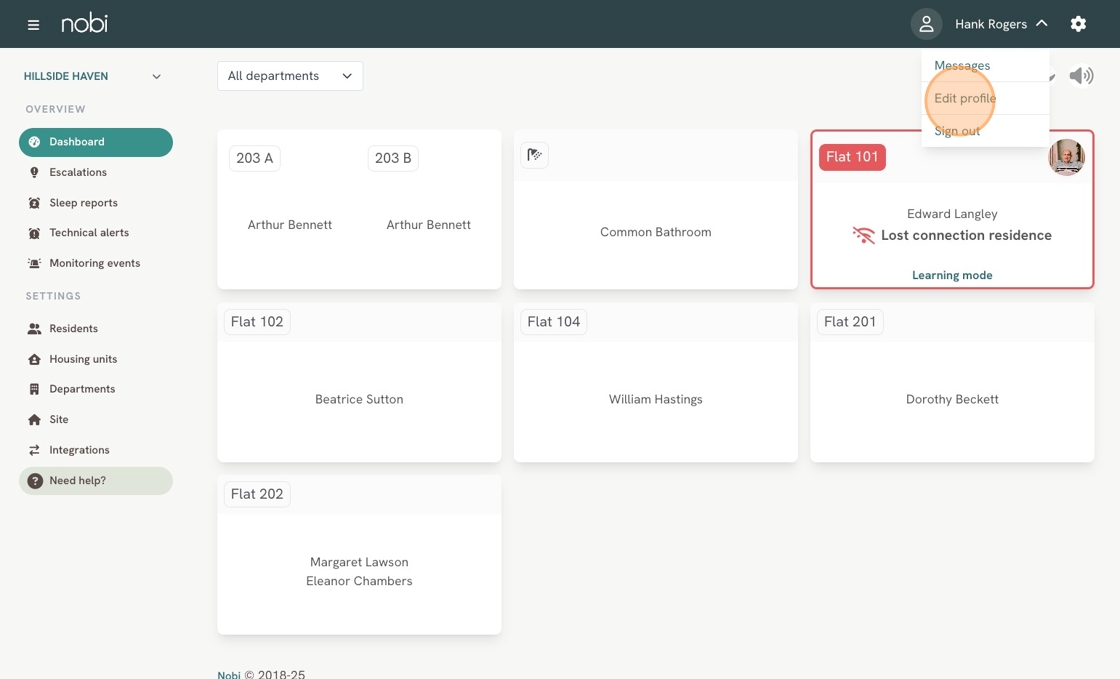
Task: Toggle the sound speaker icon
Action: 1081,76
